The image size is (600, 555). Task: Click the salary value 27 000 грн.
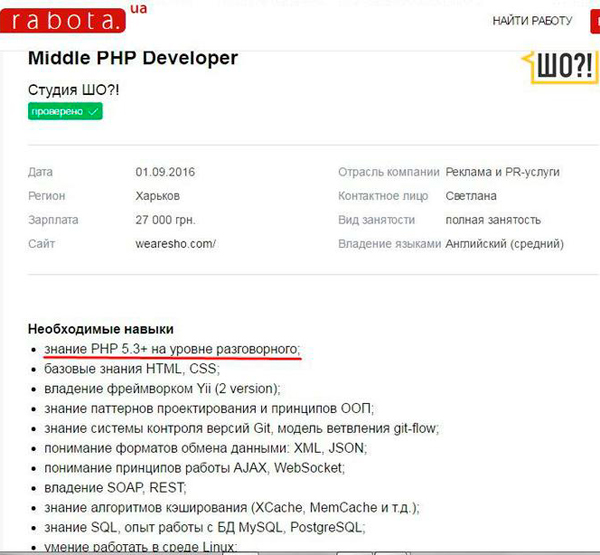click(x=165, y=220)
